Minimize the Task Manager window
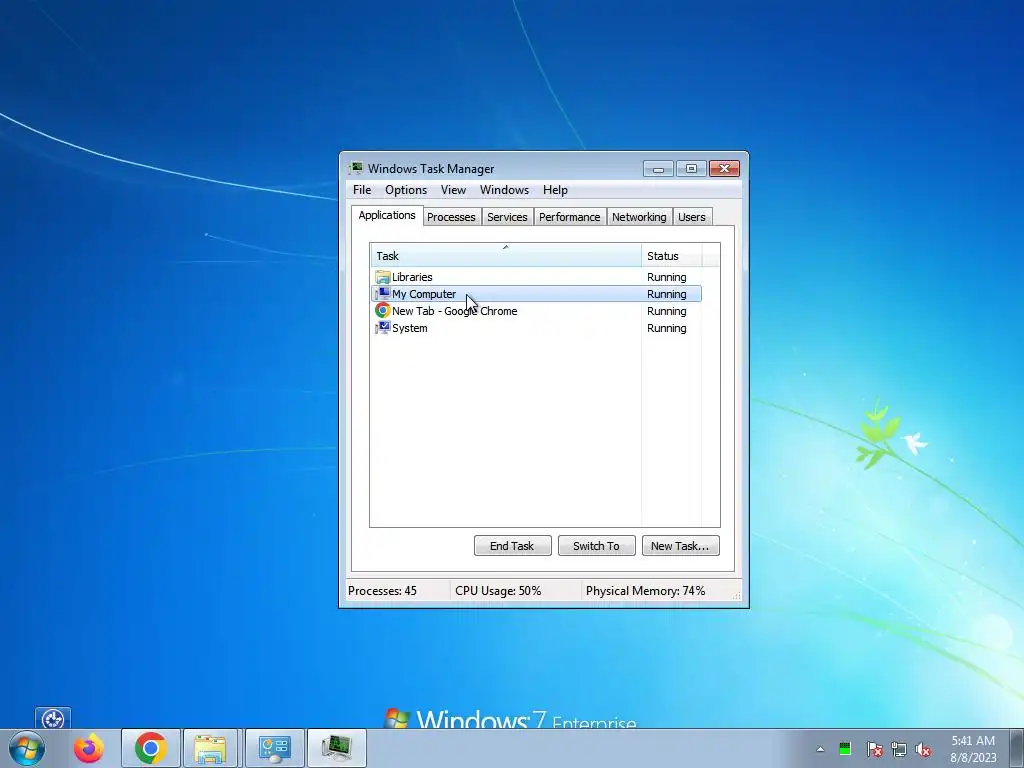The width and height of the screenshot is (1024, 768). click(x=658, y=169)
